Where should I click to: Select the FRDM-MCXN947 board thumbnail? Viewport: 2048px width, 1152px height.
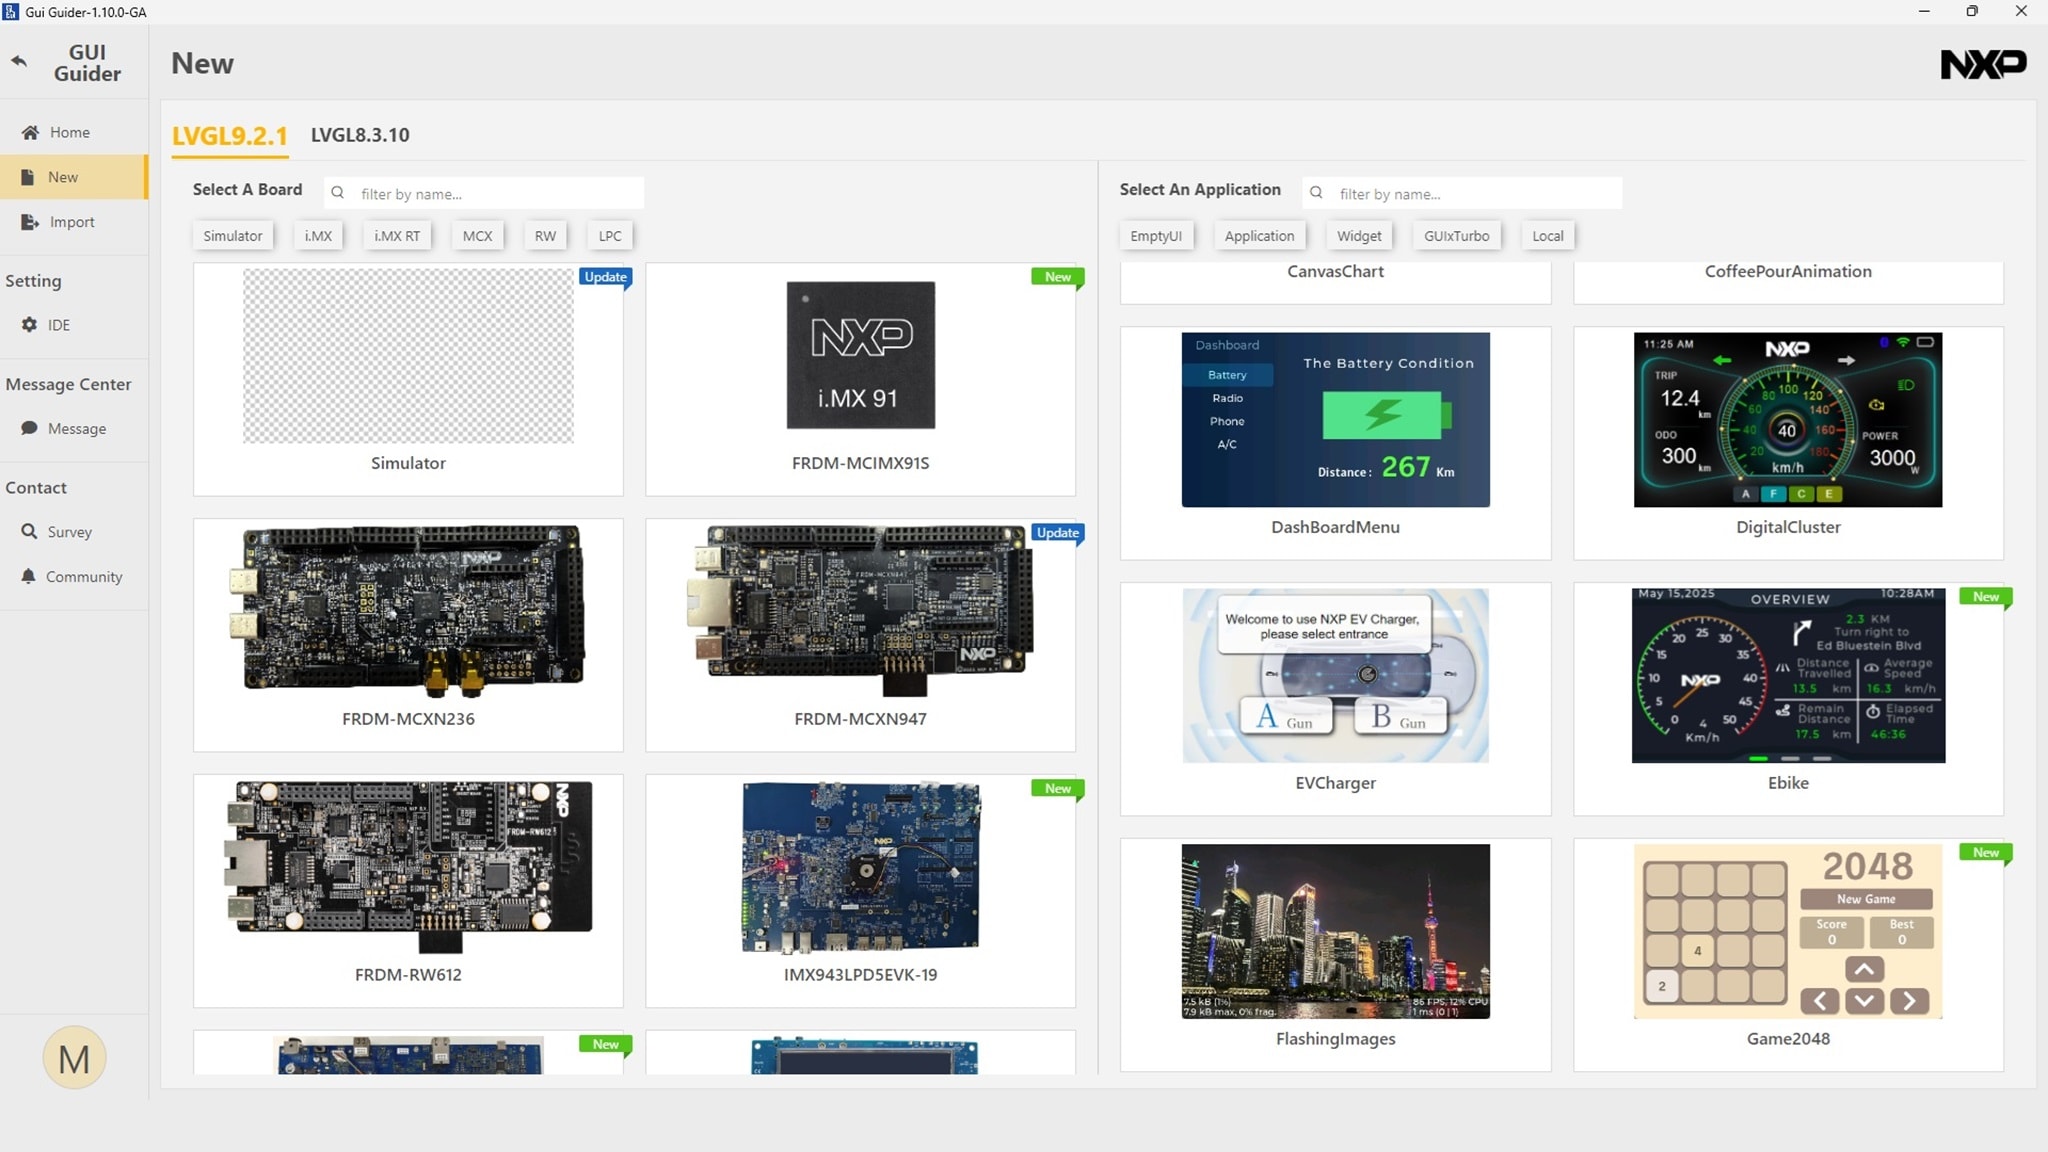[x=860, y=610]
